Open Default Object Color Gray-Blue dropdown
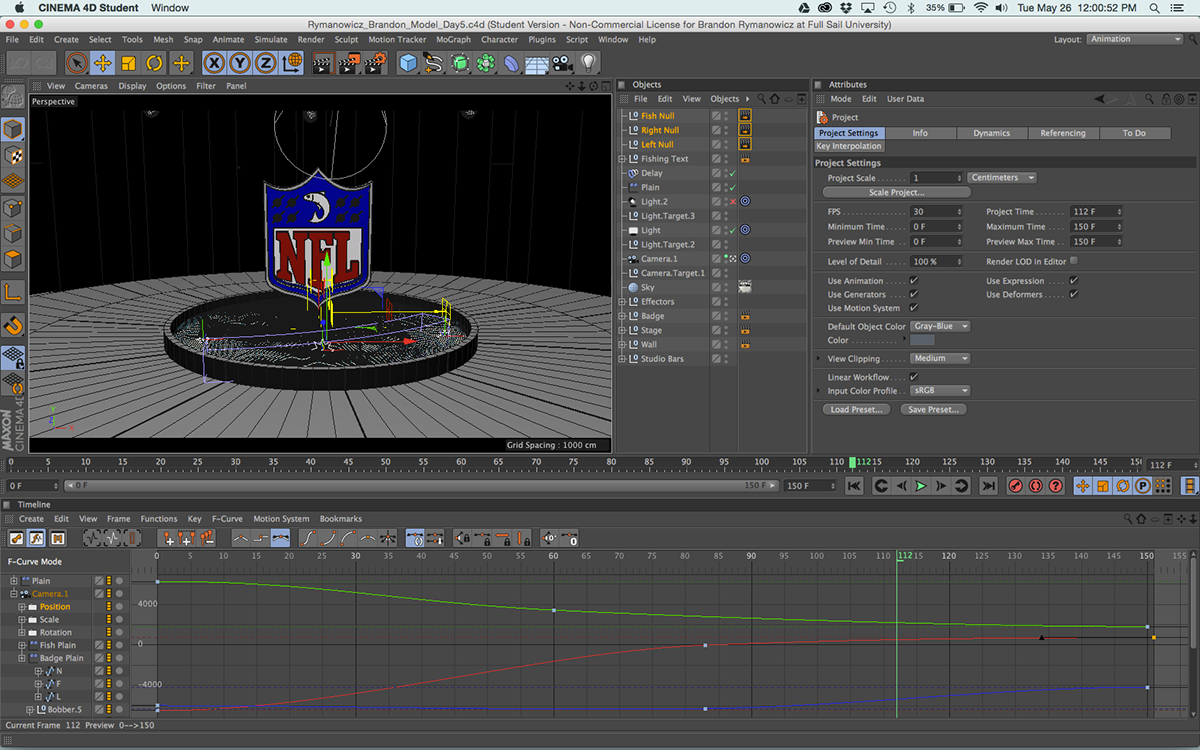Viewport: 1200px width, 750px height. coord(940,326)
